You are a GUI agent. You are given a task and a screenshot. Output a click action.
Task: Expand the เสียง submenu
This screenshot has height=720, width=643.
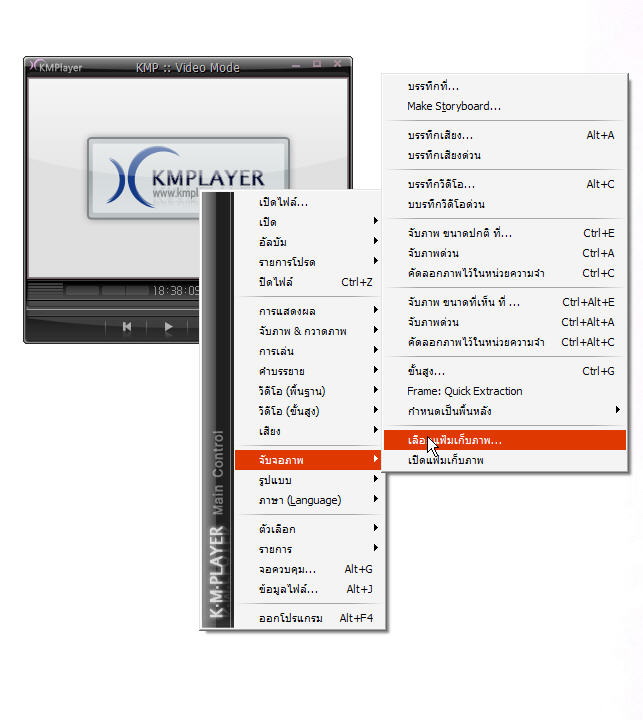pos(308,431)
